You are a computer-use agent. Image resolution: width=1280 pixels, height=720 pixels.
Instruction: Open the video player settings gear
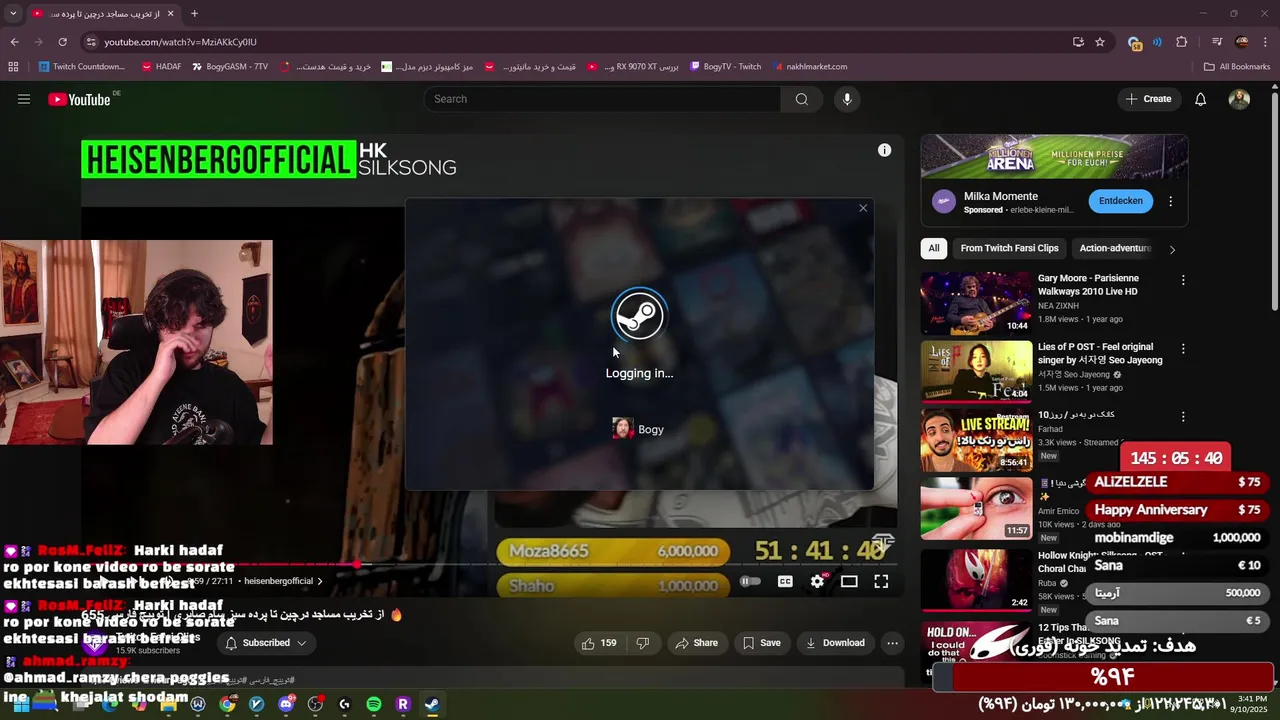pos(817,581)
